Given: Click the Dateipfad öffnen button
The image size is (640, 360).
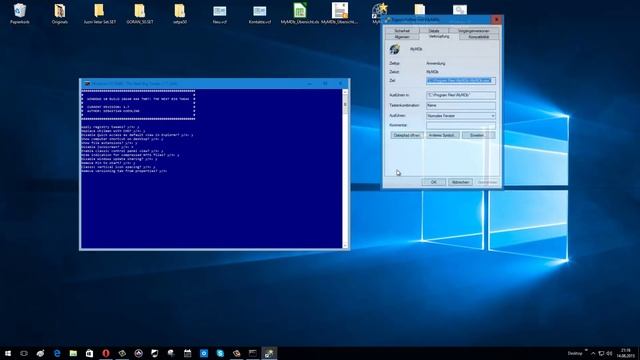Looking at the screenshot, I should click(x=407, y=135).
